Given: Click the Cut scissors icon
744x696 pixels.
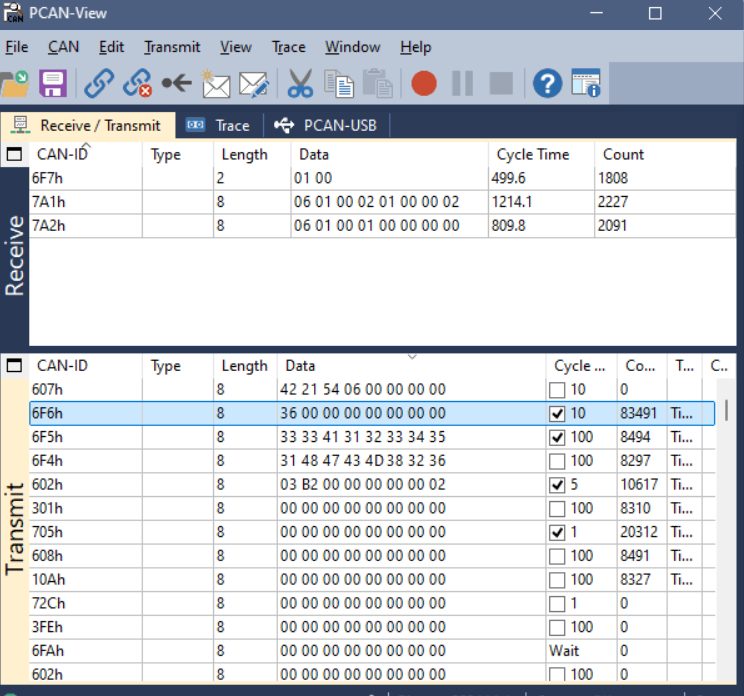Looking at the screenshot, I should coord(300,83).
